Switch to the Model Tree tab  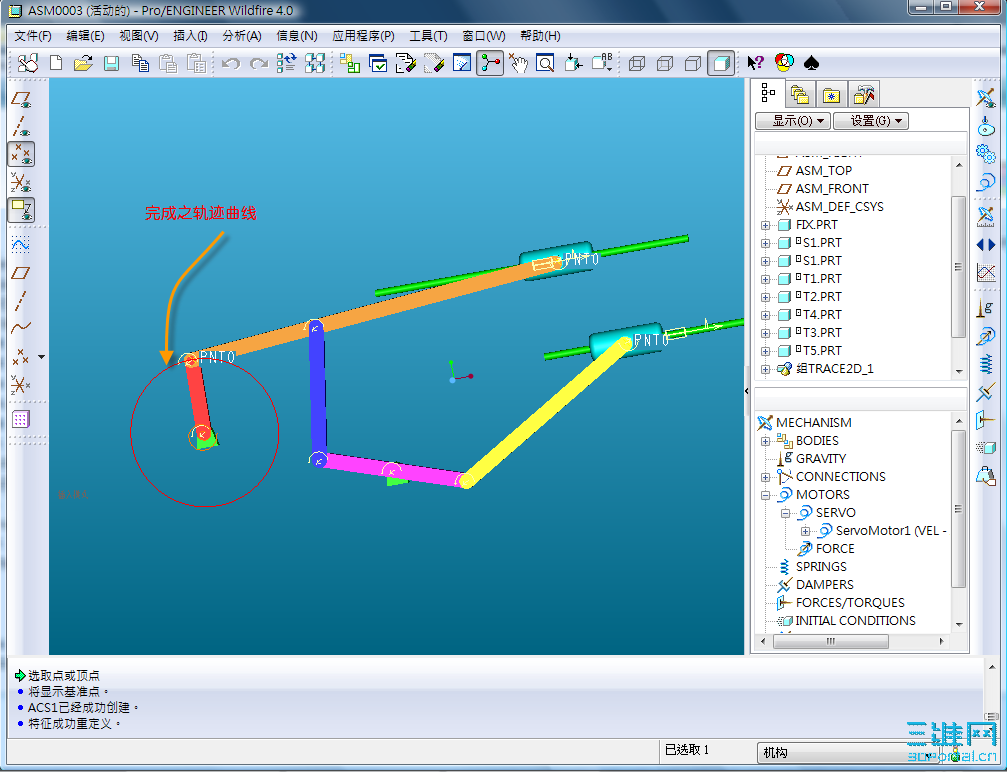point(768,94)
